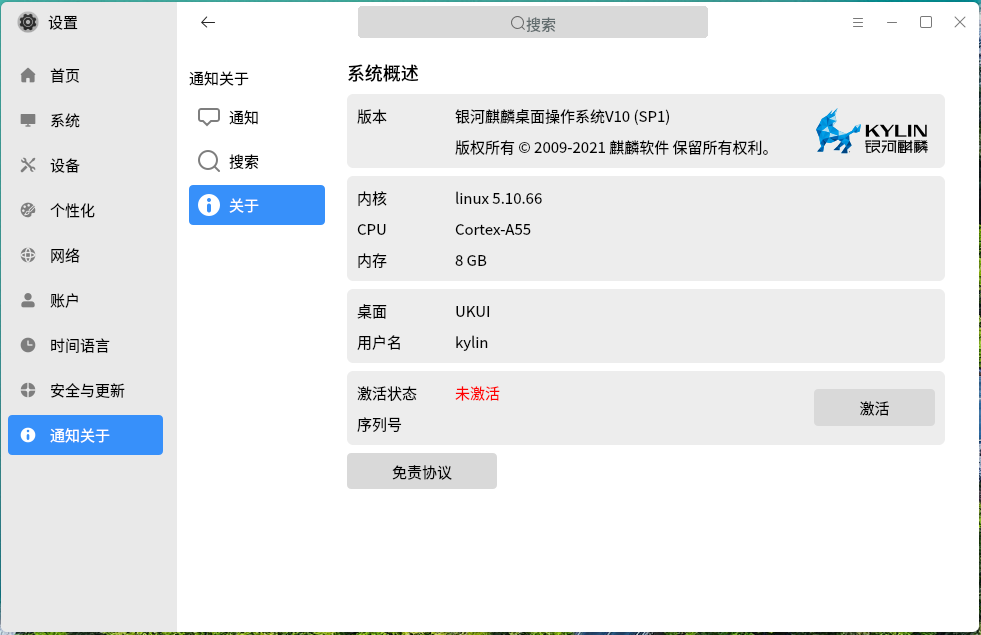Open the System (系统) monitor icon
981x635 pixels.
coord(28,121)
